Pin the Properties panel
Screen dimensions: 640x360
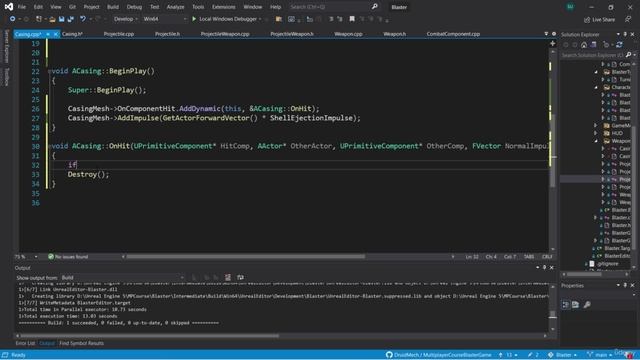(625, 285)
